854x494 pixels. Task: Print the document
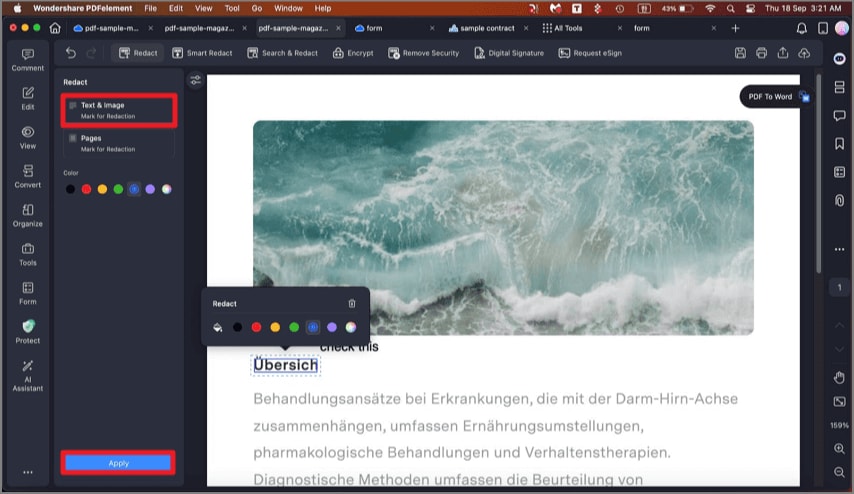point(761,53)
